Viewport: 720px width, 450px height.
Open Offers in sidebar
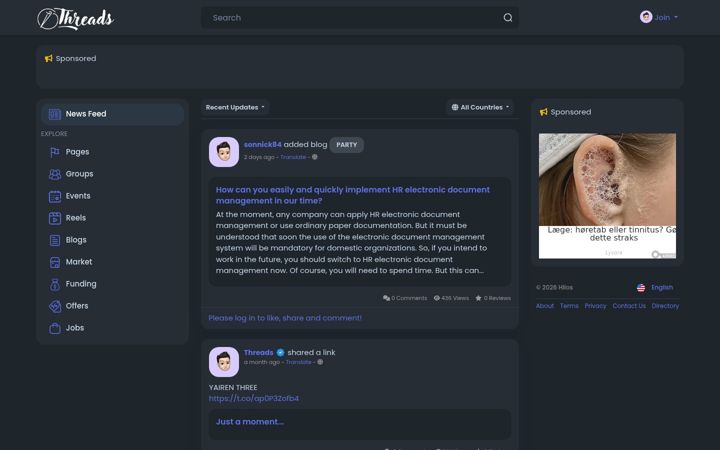click(x=112, y=306)
